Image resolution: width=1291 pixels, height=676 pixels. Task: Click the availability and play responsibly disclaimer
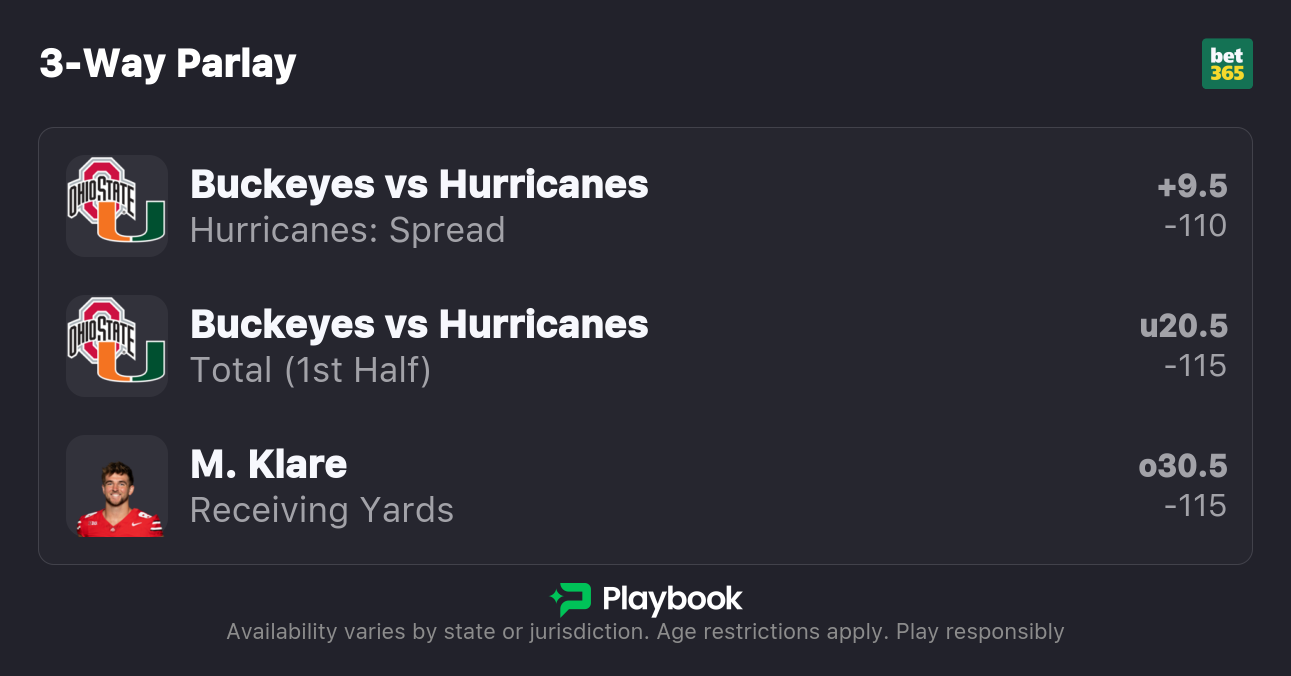pos(645,632)
